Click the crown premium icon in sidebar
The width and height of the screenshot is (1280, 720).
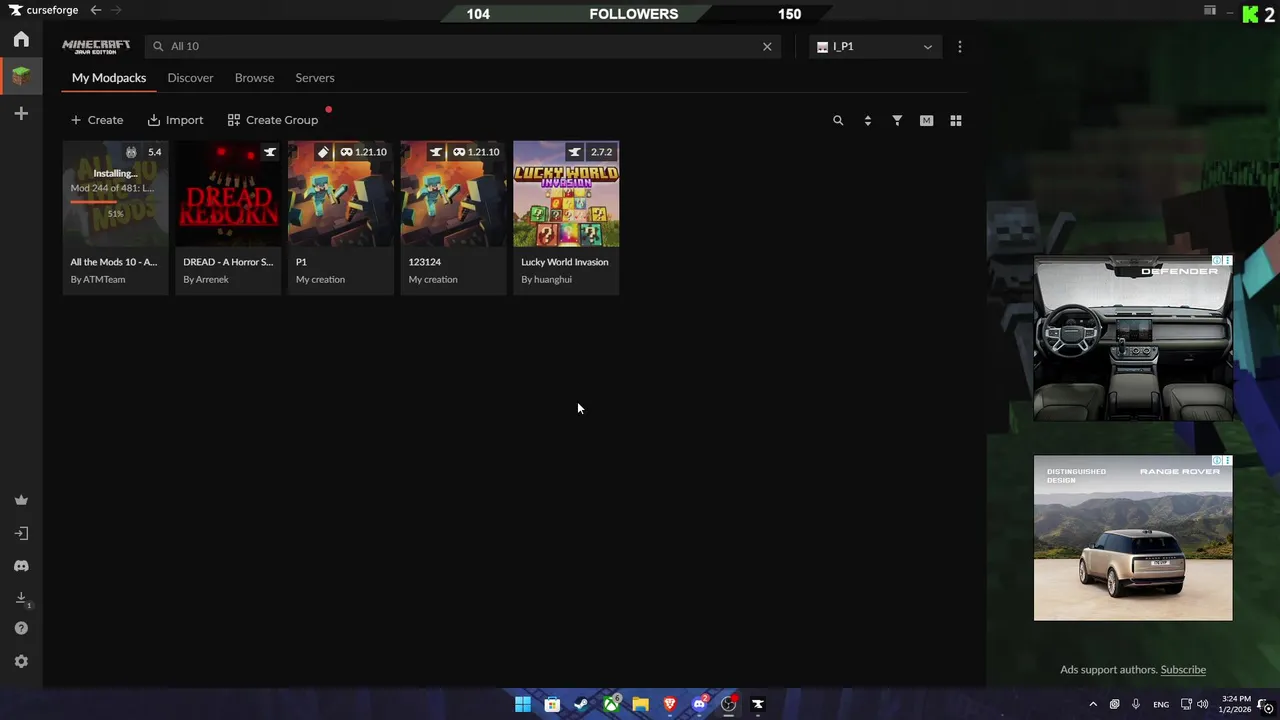click(21, 500)
